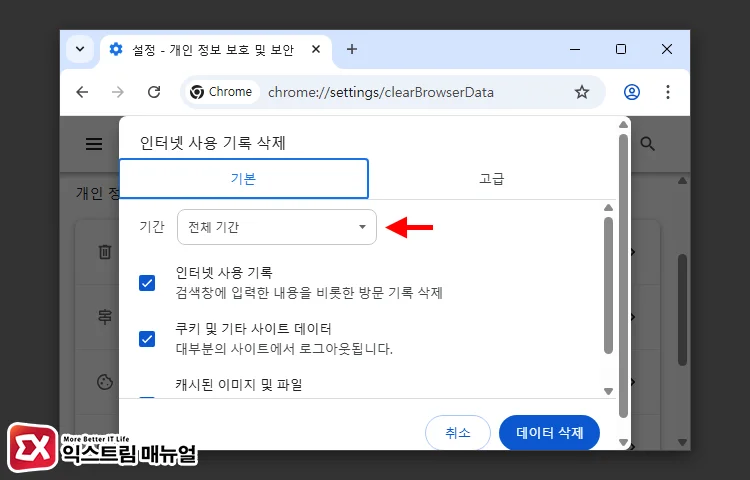Click inner list scroll-down arrow

pyautogui.click(x=608, y=391)
